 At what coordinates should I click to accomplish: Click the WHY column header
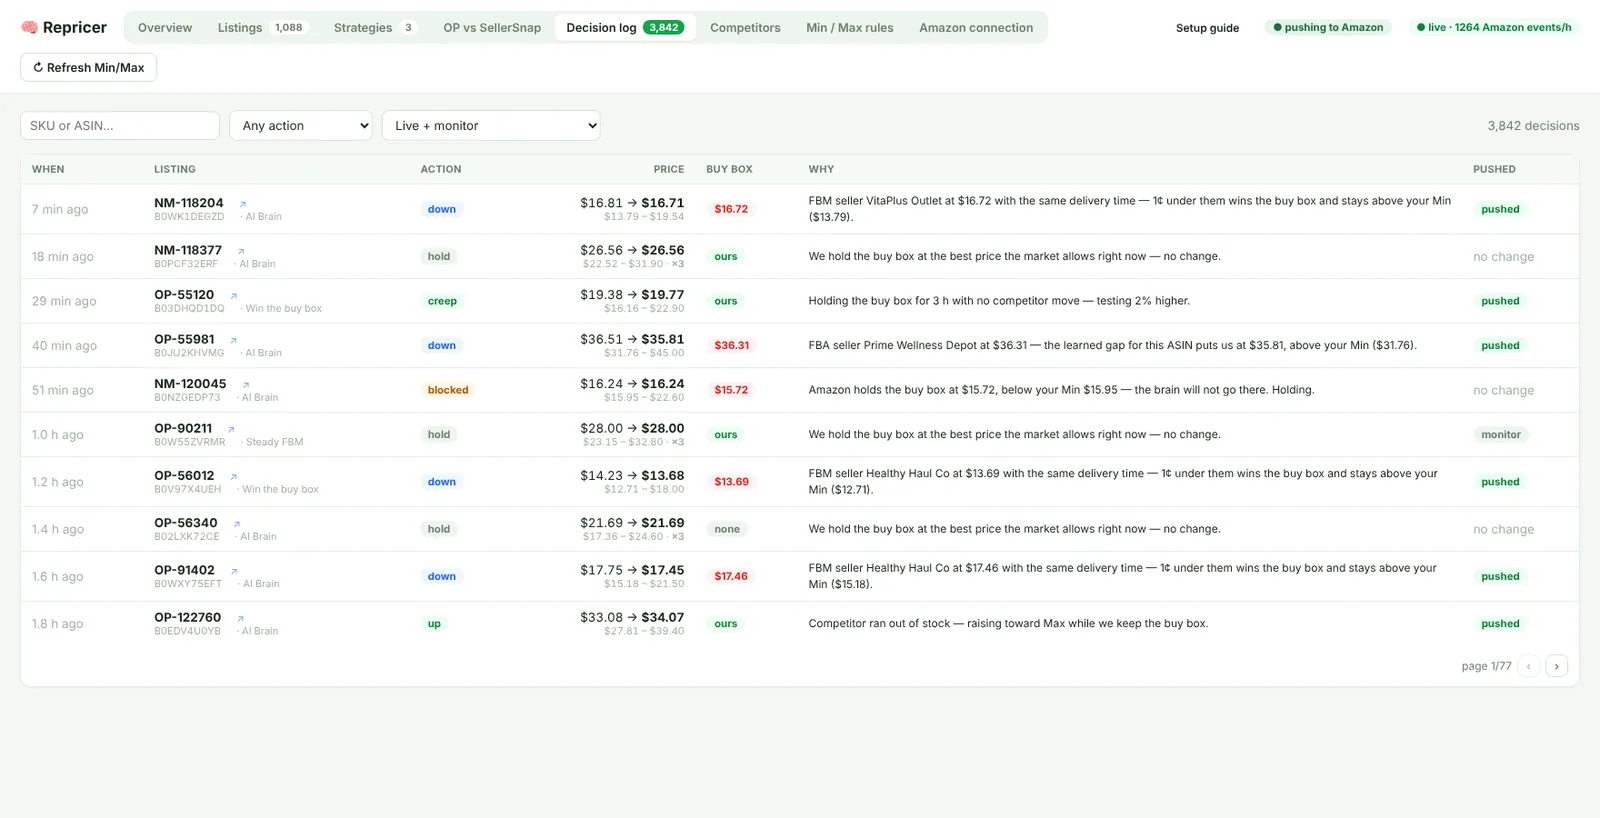(821, 169)
